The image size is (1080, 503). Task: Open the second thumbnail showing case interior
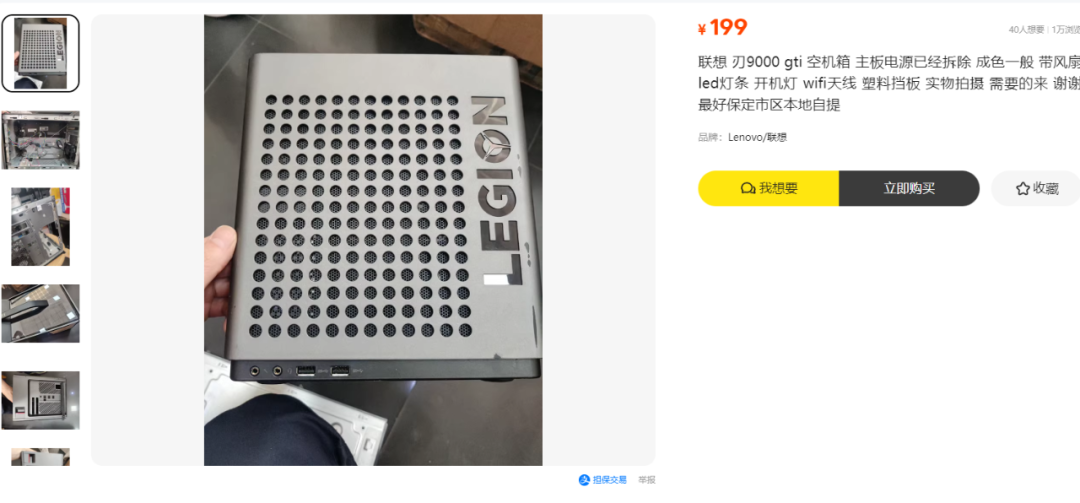(x=41, y=140)
